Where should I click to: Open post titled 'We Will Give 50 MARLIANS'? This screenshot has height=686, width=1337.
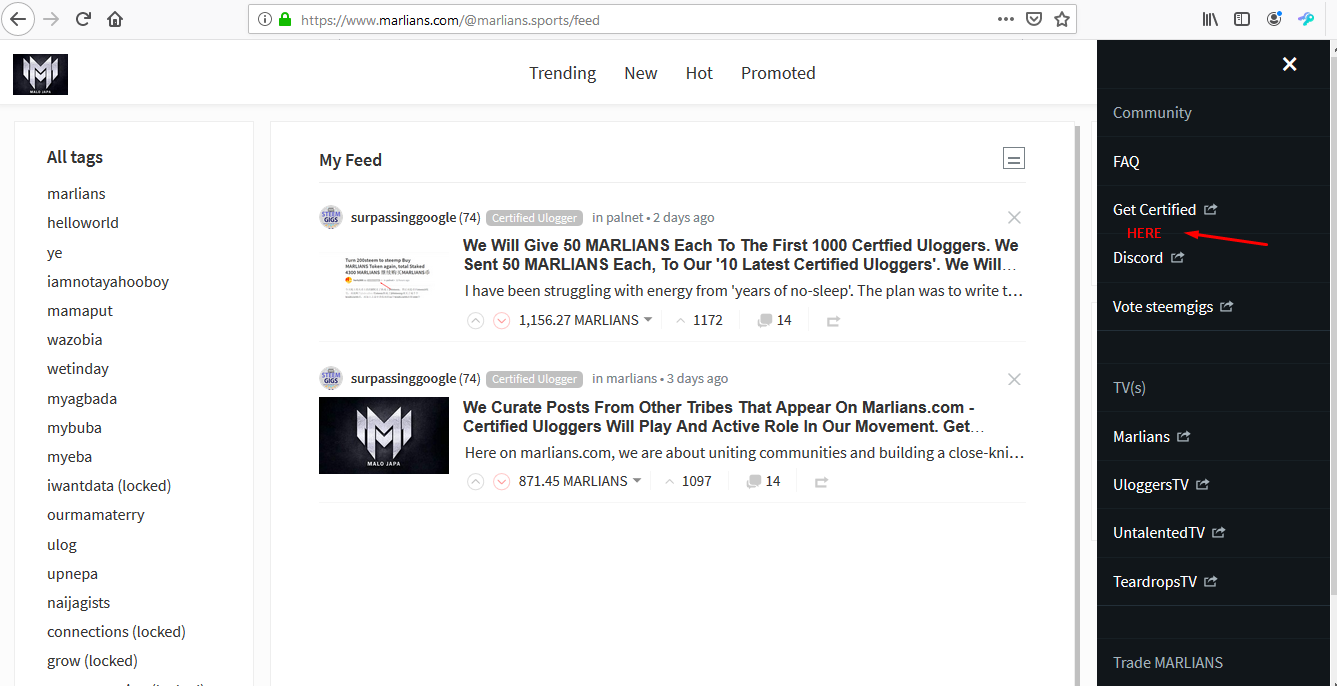coord(741,255)
